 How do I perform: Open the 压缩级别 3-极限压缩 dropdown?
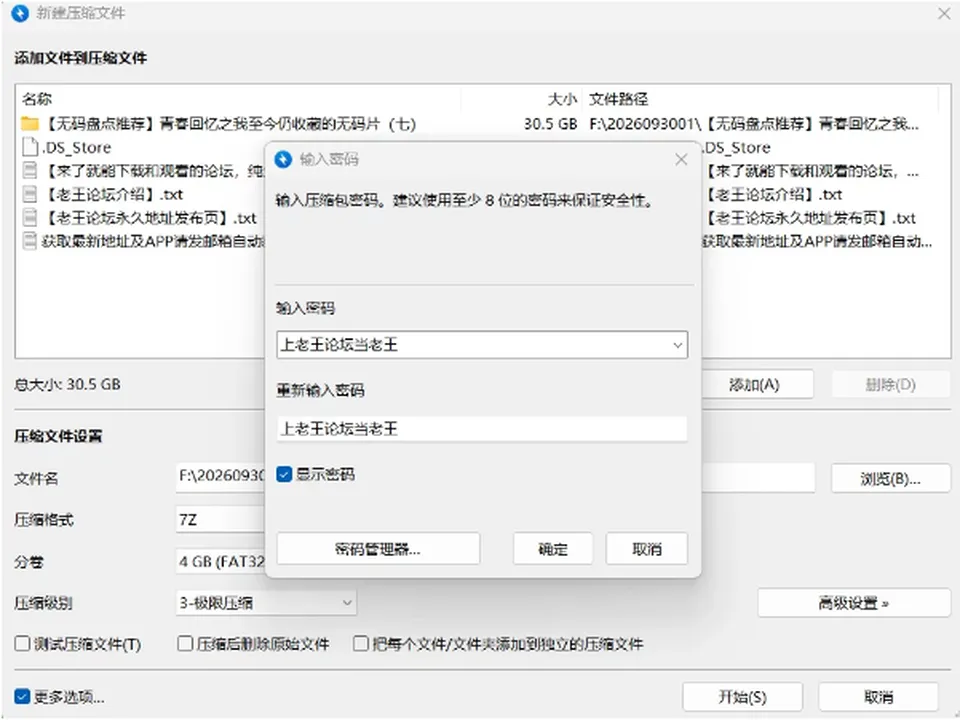pyautogui.click(x=266, y=603)
